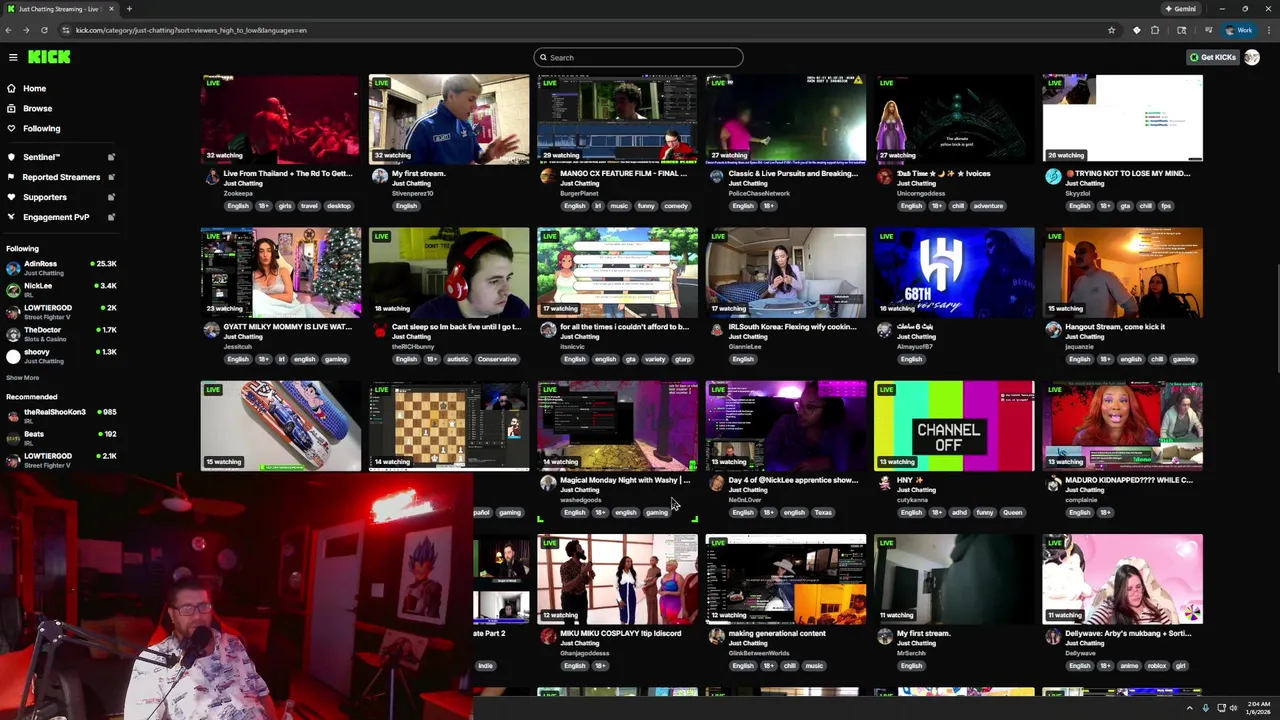Click the external-link icon beside Sentinel™
Image resolution: width=1280 pixels, height=720 pixels.
pyautogui.click(x=111, y=157)
